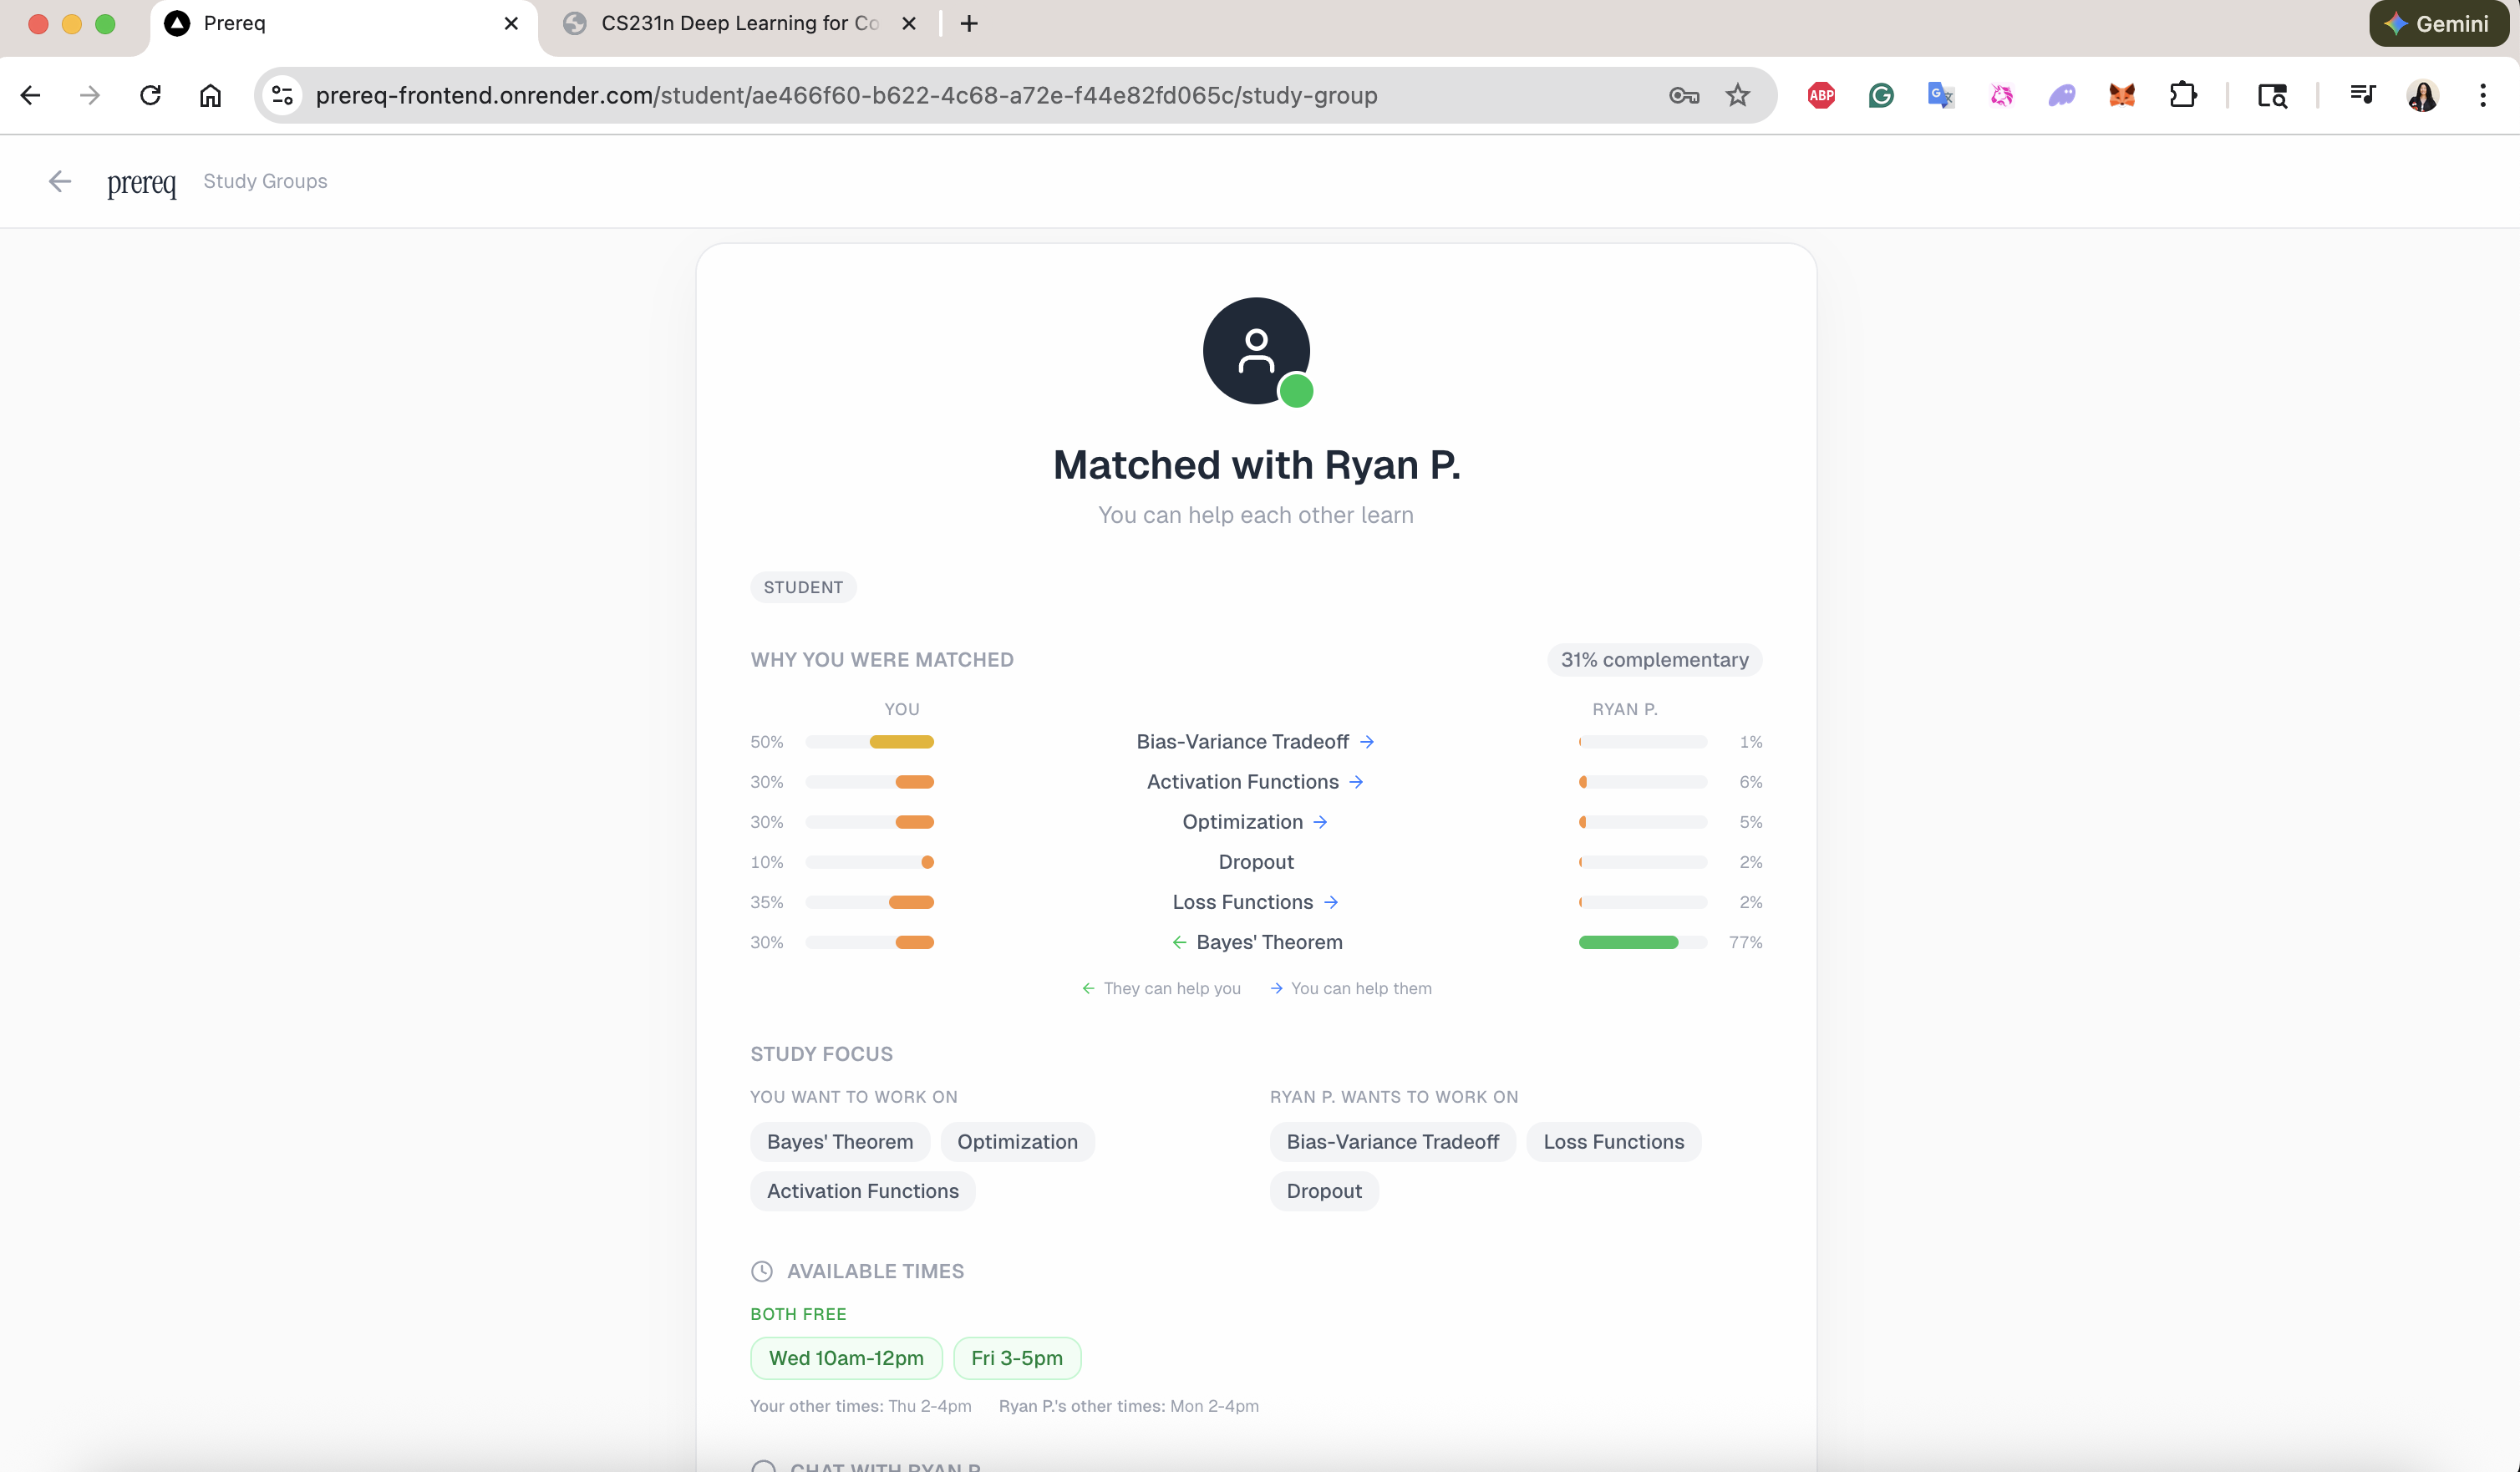This screenshot has width=2520, height=1472.
Task: Open the MetaMask fox extension
Action: click(x=2121, y=95)
